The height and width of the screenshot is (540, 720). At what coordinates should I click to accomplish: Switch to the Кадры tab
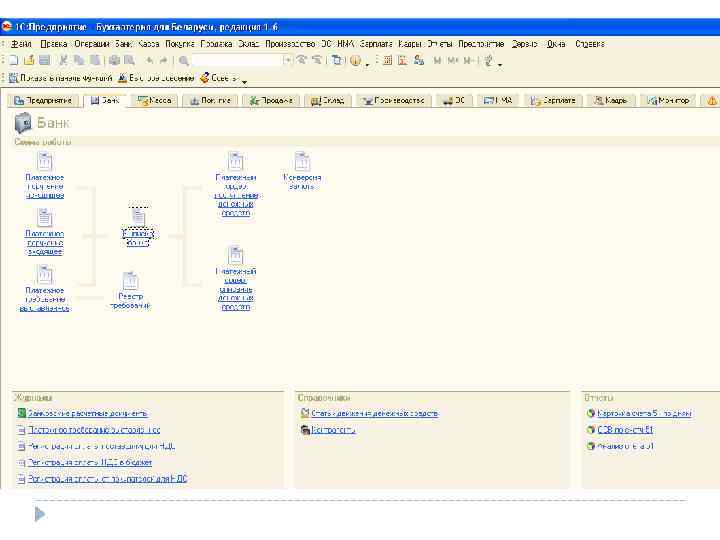[x=611, y=101]
